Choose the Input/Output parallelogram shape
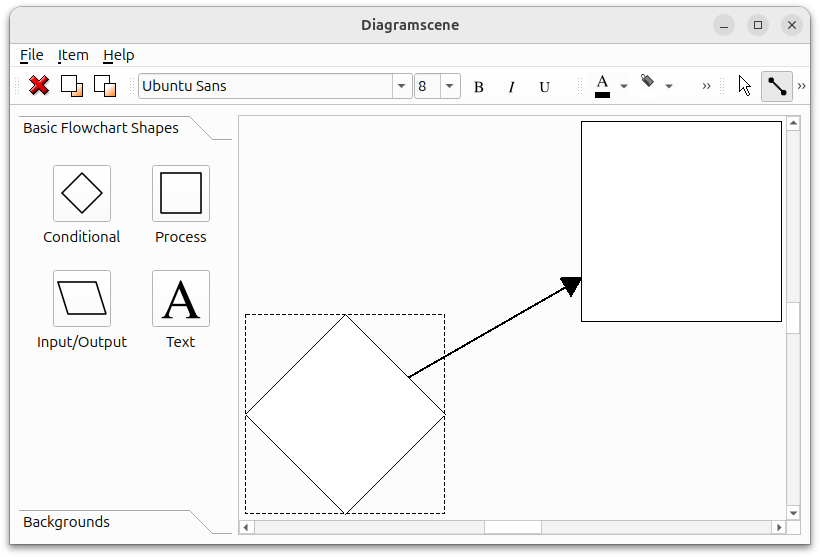The height and width of the screenshot is (557, 820). pos(82,298)
